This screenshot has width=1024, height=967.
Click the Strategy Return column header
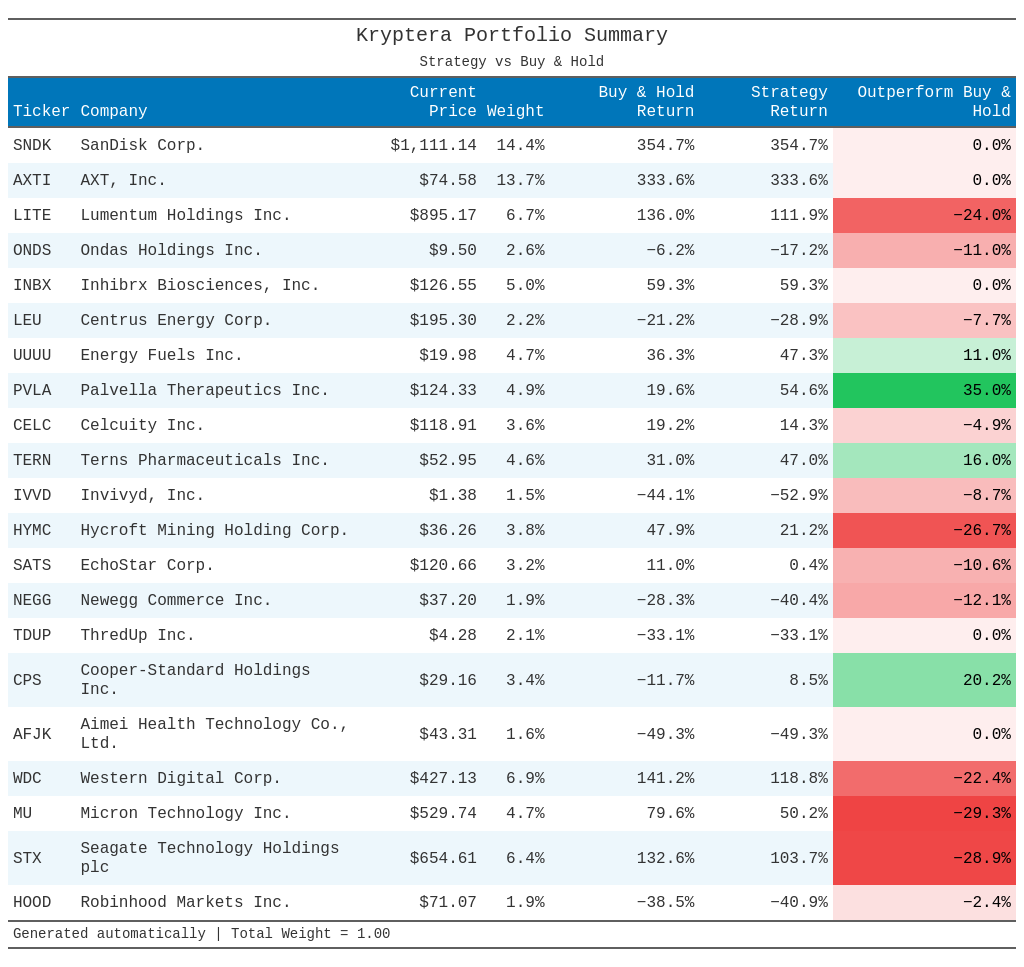pyautogui.click(x=789, y=102)
